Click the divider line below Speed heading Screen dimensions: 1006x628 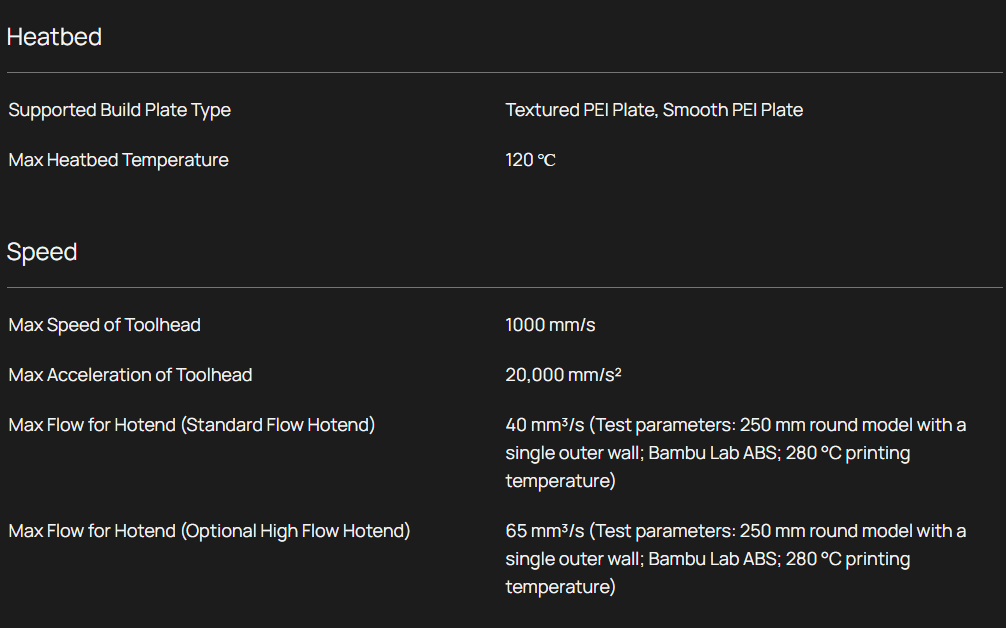tap(503, 287)
